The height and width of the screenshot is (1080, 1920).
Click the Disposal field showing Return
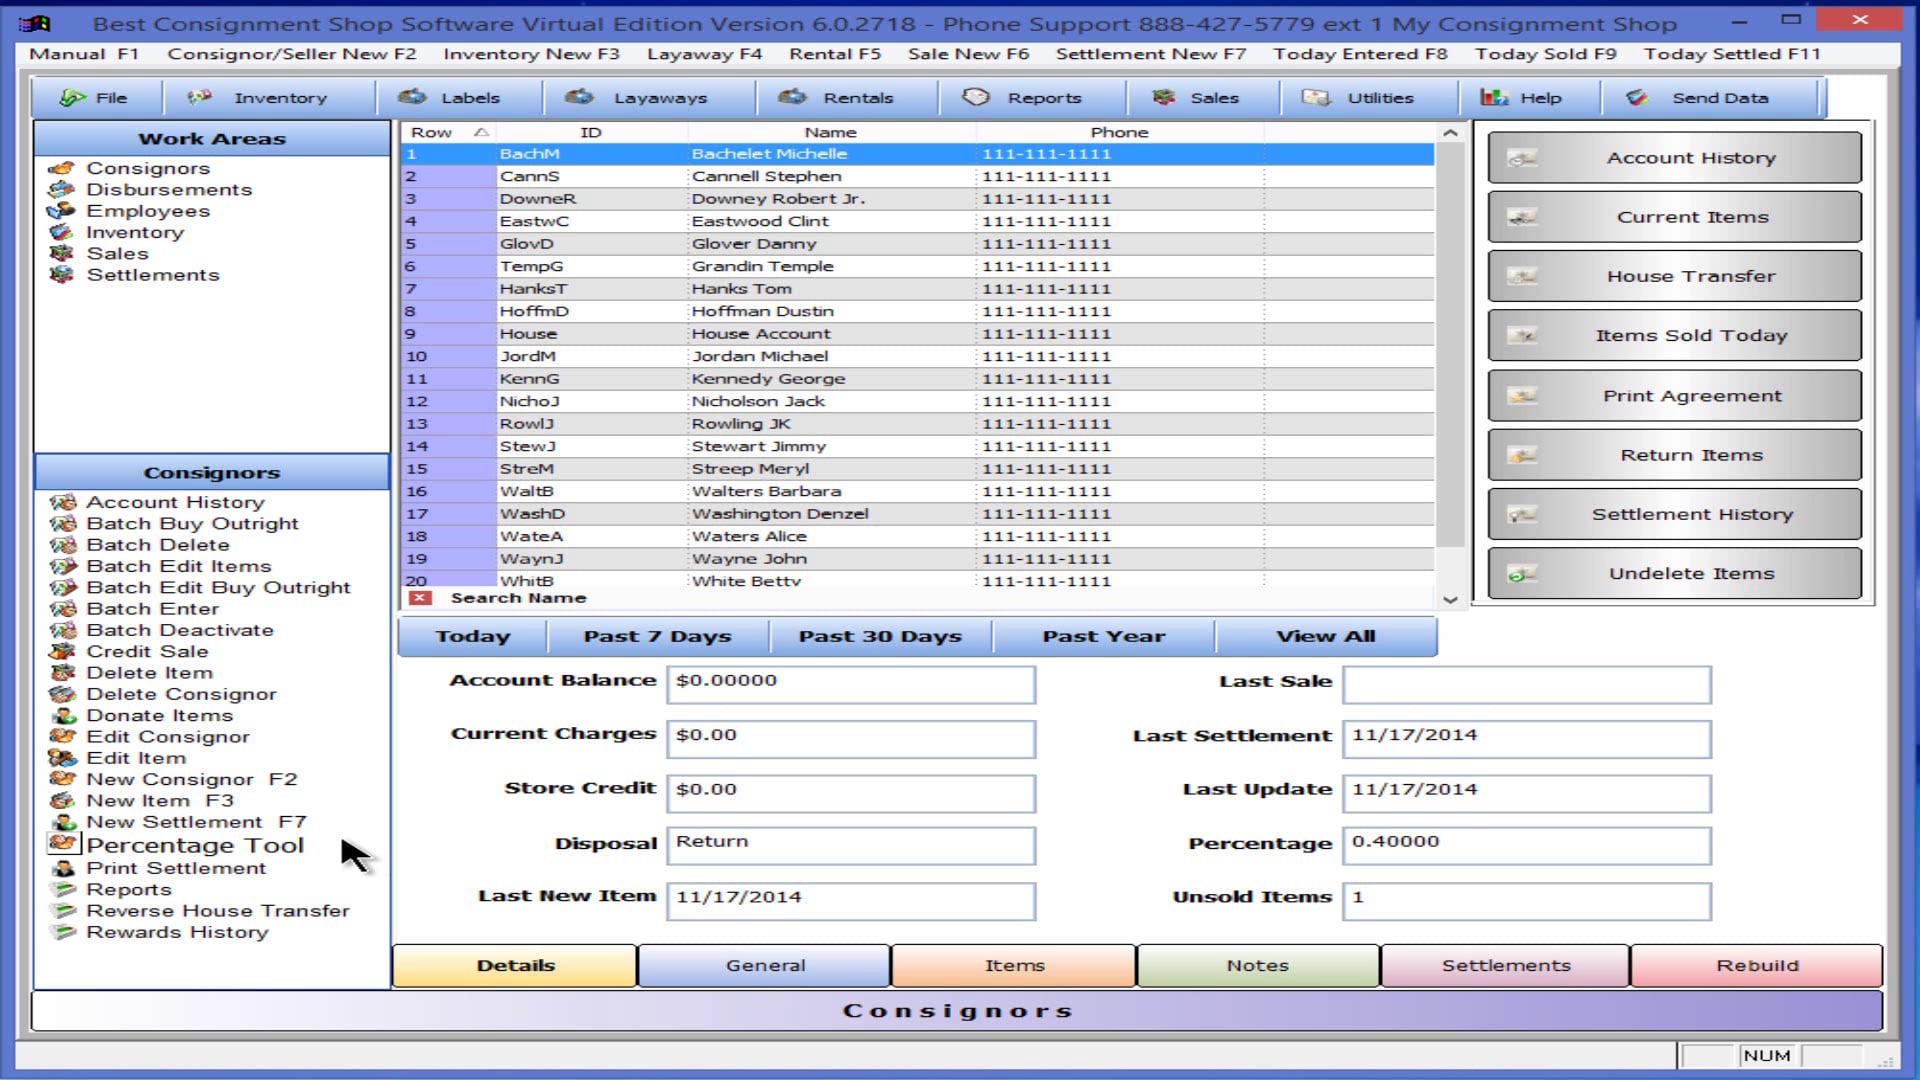tap(851, 845)
